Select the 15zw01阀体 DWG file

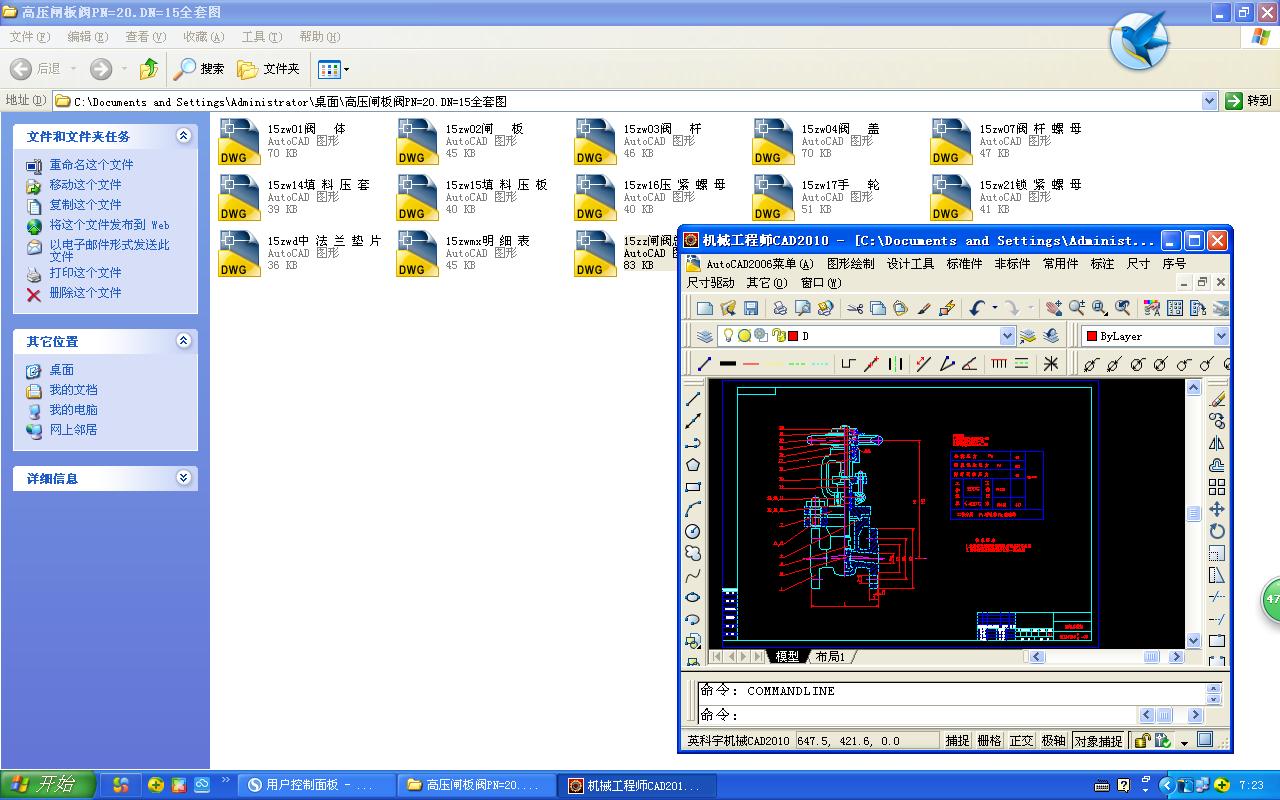(x=285, y=141)
